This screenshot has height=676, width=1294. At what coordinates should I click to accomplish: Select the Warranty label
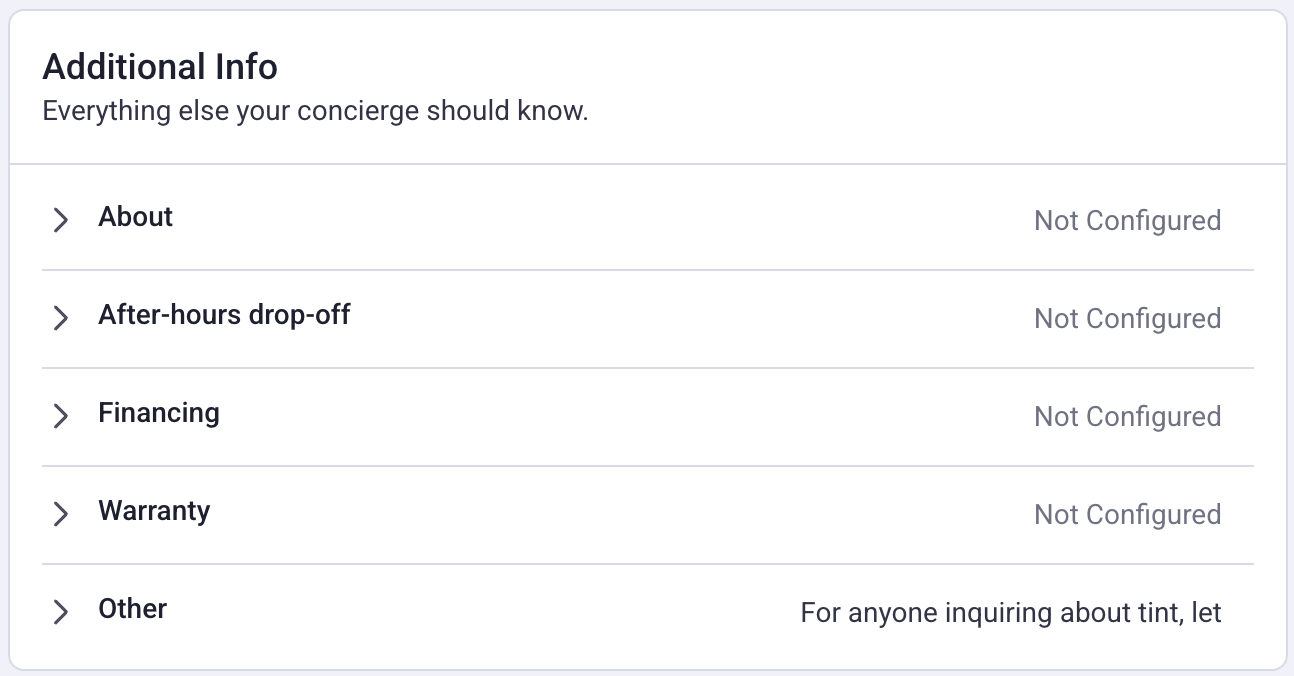click(154, 511)
